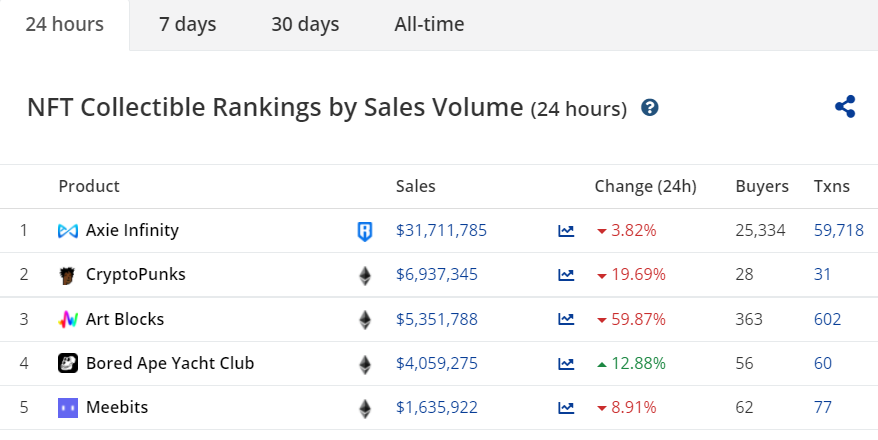This screenshot has width=878, height=440.
Task: Click the Ronin blockchain icon for Axie Infinity
Action: pos(365,231)
